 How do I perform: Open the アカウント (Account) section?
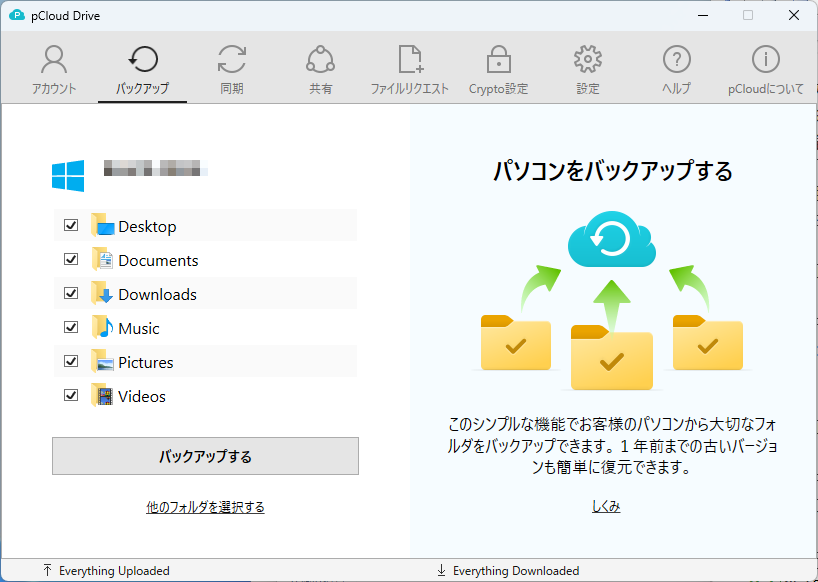point(53,70)
